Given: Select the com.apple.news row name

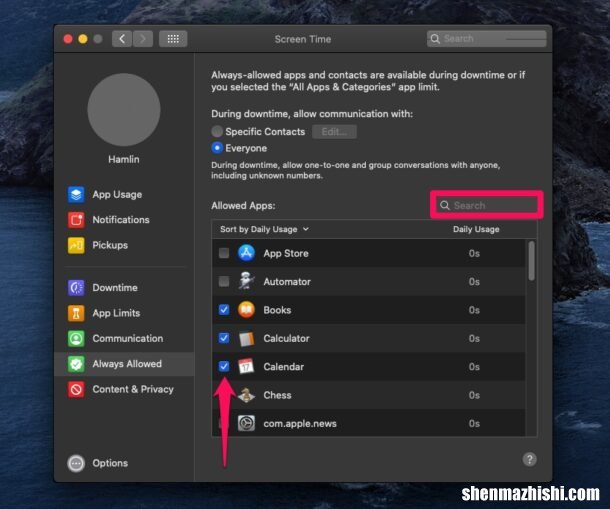Looking at the screenshot, I should (300, 423).
